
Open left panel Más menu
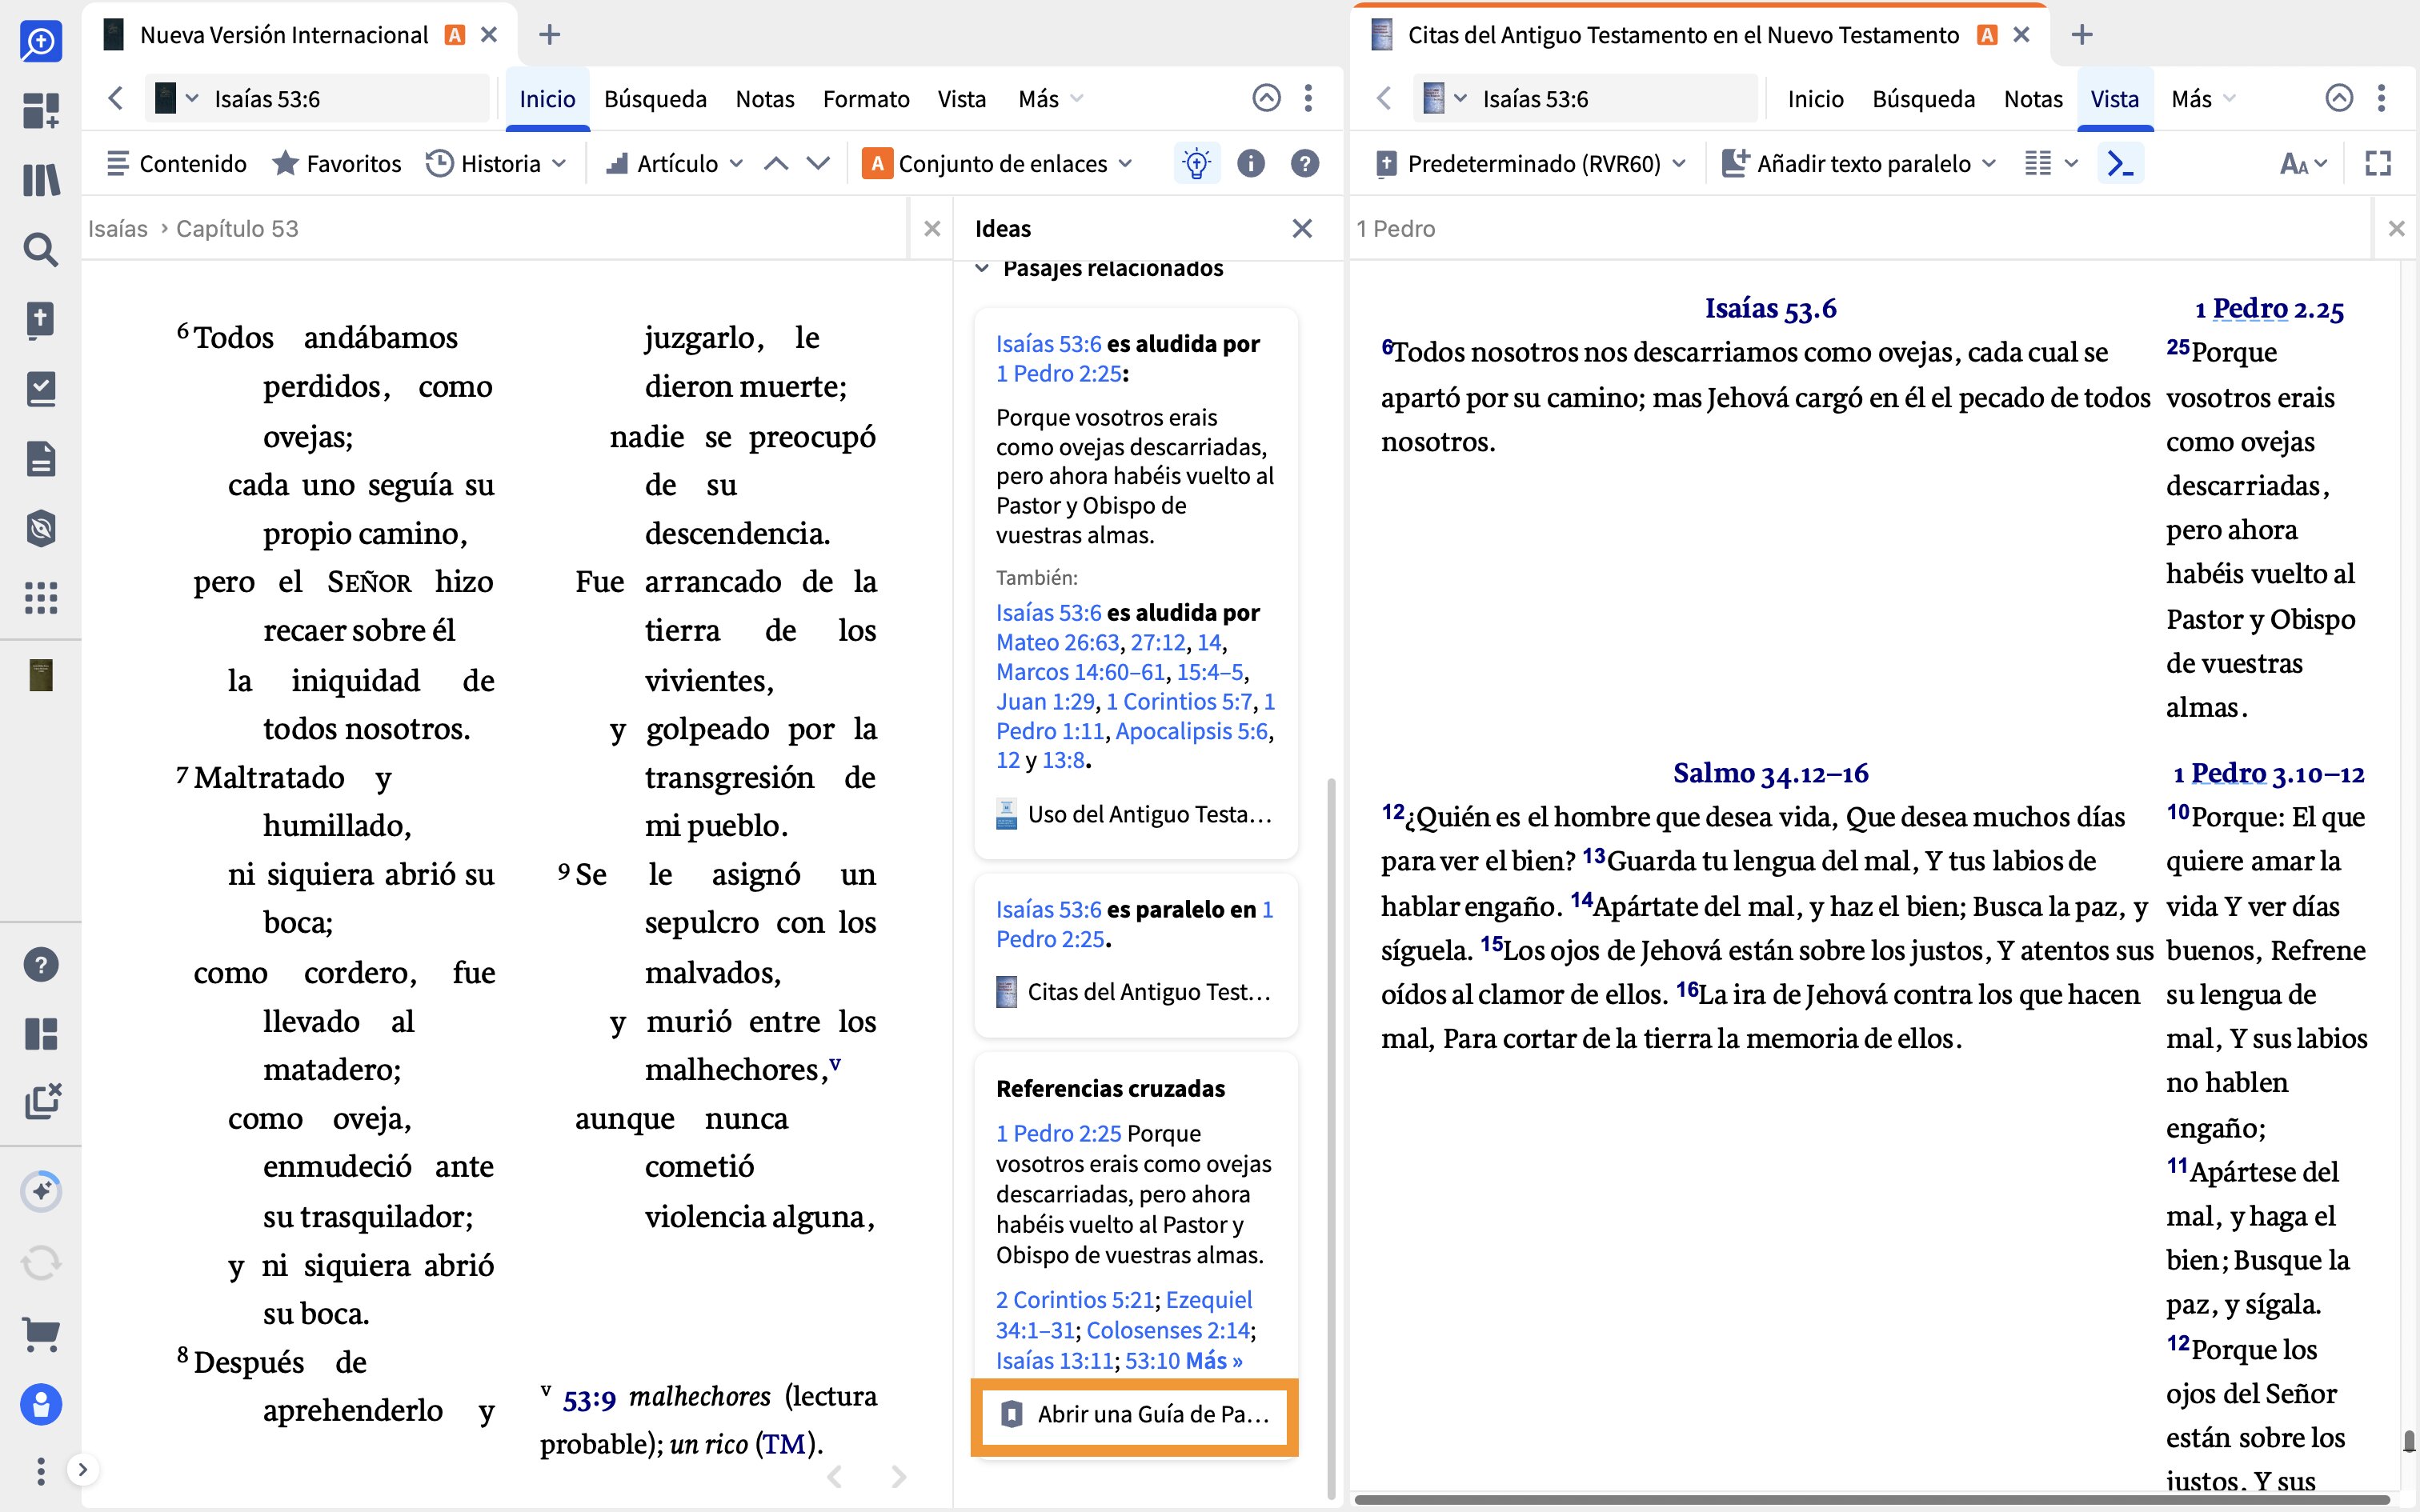point(1050,98)
